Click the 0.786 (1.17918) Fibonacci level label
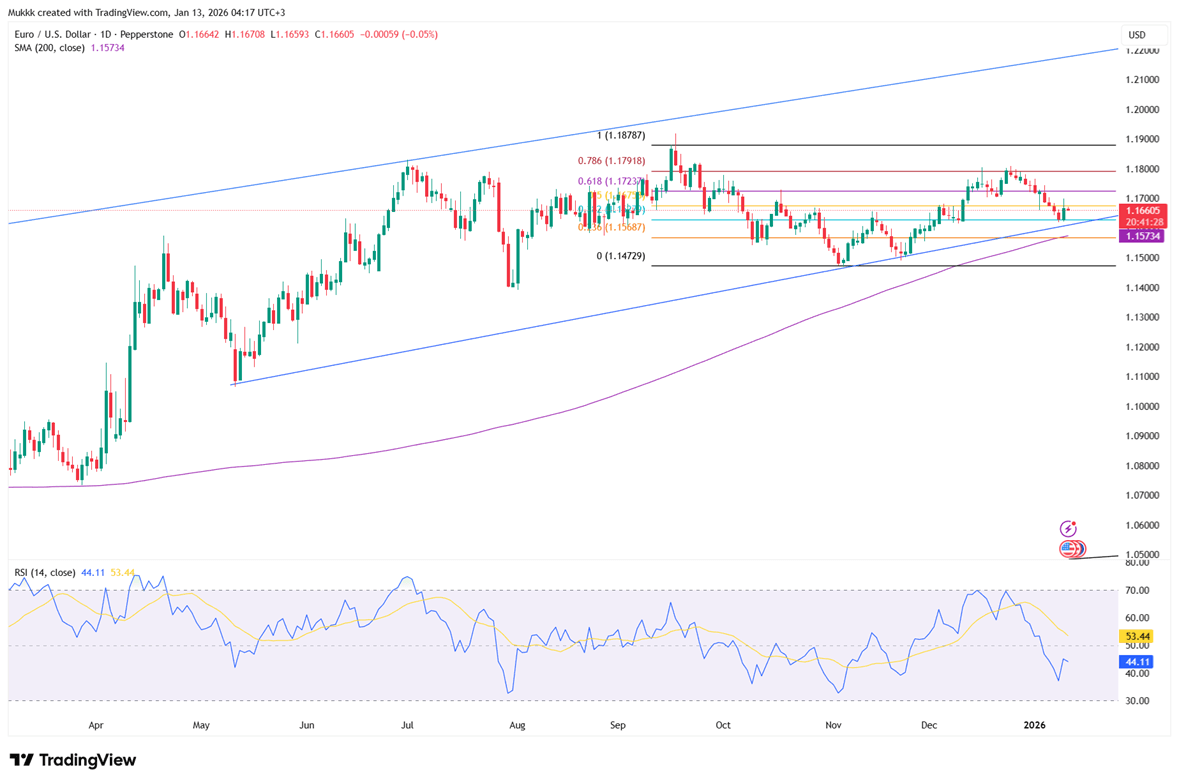Image resolution: width=1179 pixels, height=784 pixels. coord(611,161)
